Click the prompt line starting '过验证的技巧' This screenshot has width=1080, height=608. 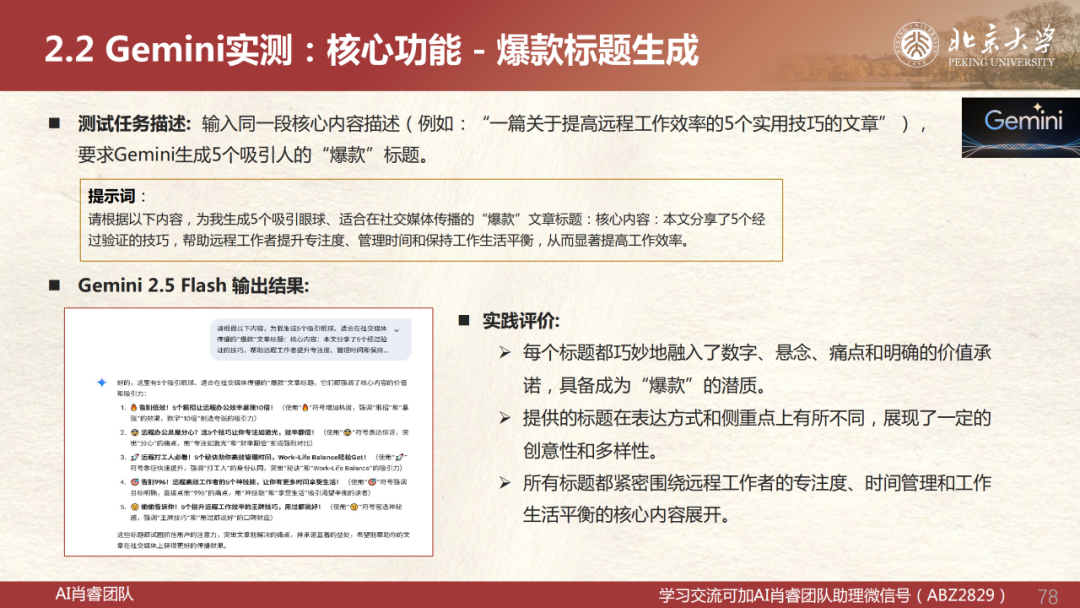(x=389, y=240)
